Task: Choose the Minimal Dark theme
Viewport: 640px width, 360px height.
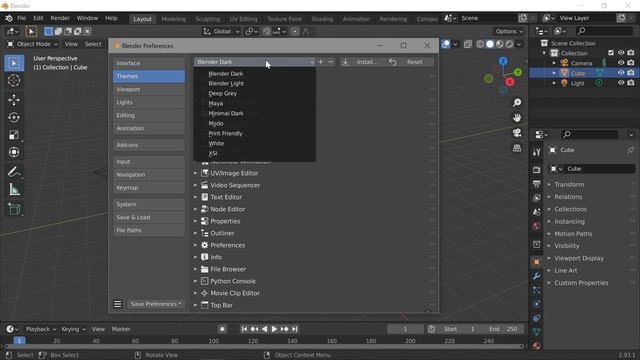Action: click(226, 113)
